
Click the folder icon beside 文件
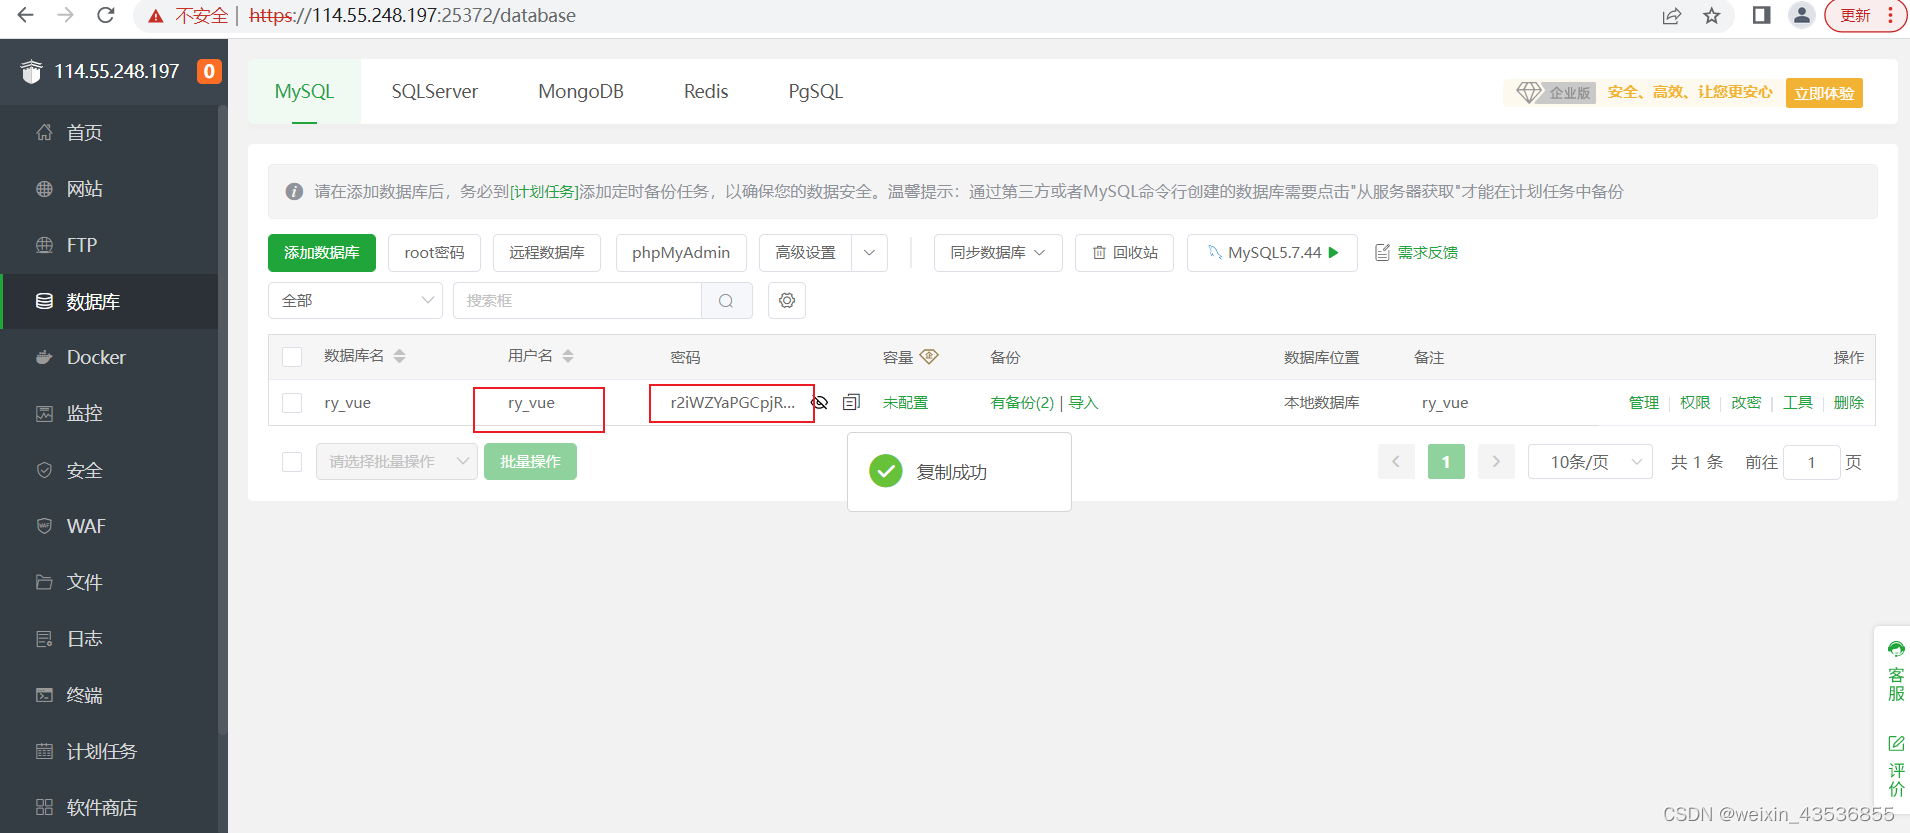tap(44, 582)
